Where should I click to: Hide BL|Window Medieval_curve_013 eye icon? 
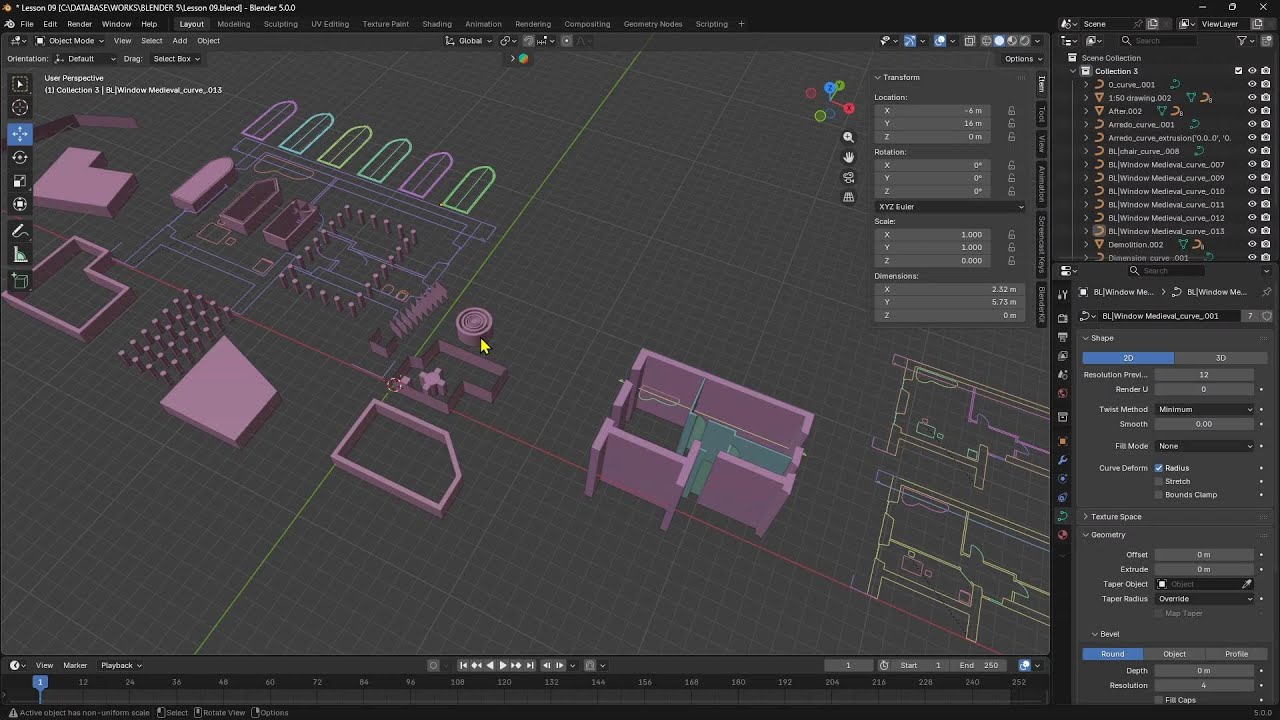(x=1252, y=231)
